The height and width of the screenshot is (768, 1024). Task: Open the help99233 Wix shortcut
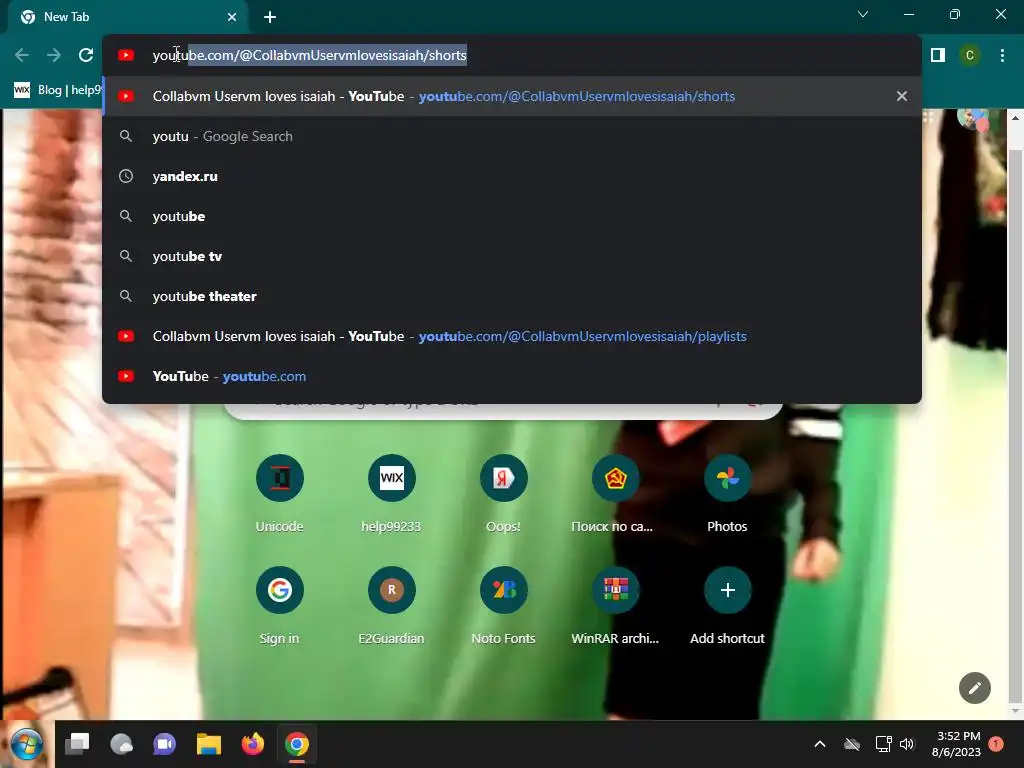[391, 494]
